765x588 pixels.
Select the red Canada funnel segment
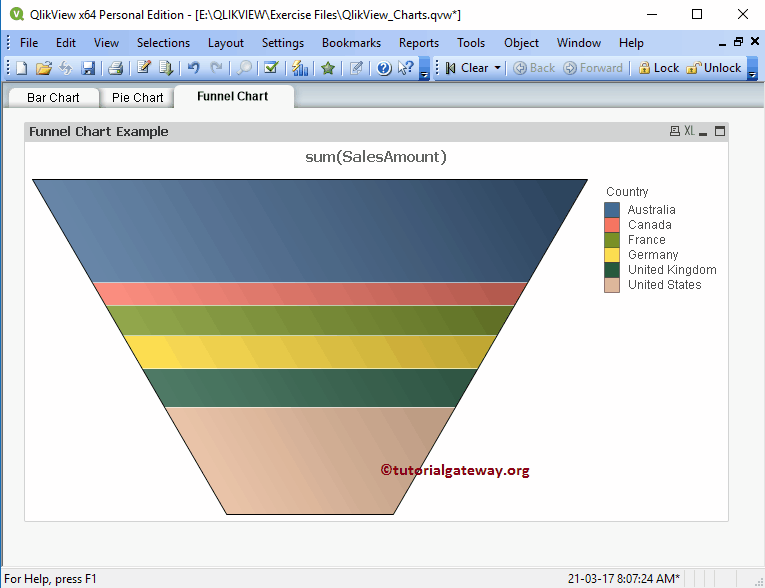click(310, 294)
